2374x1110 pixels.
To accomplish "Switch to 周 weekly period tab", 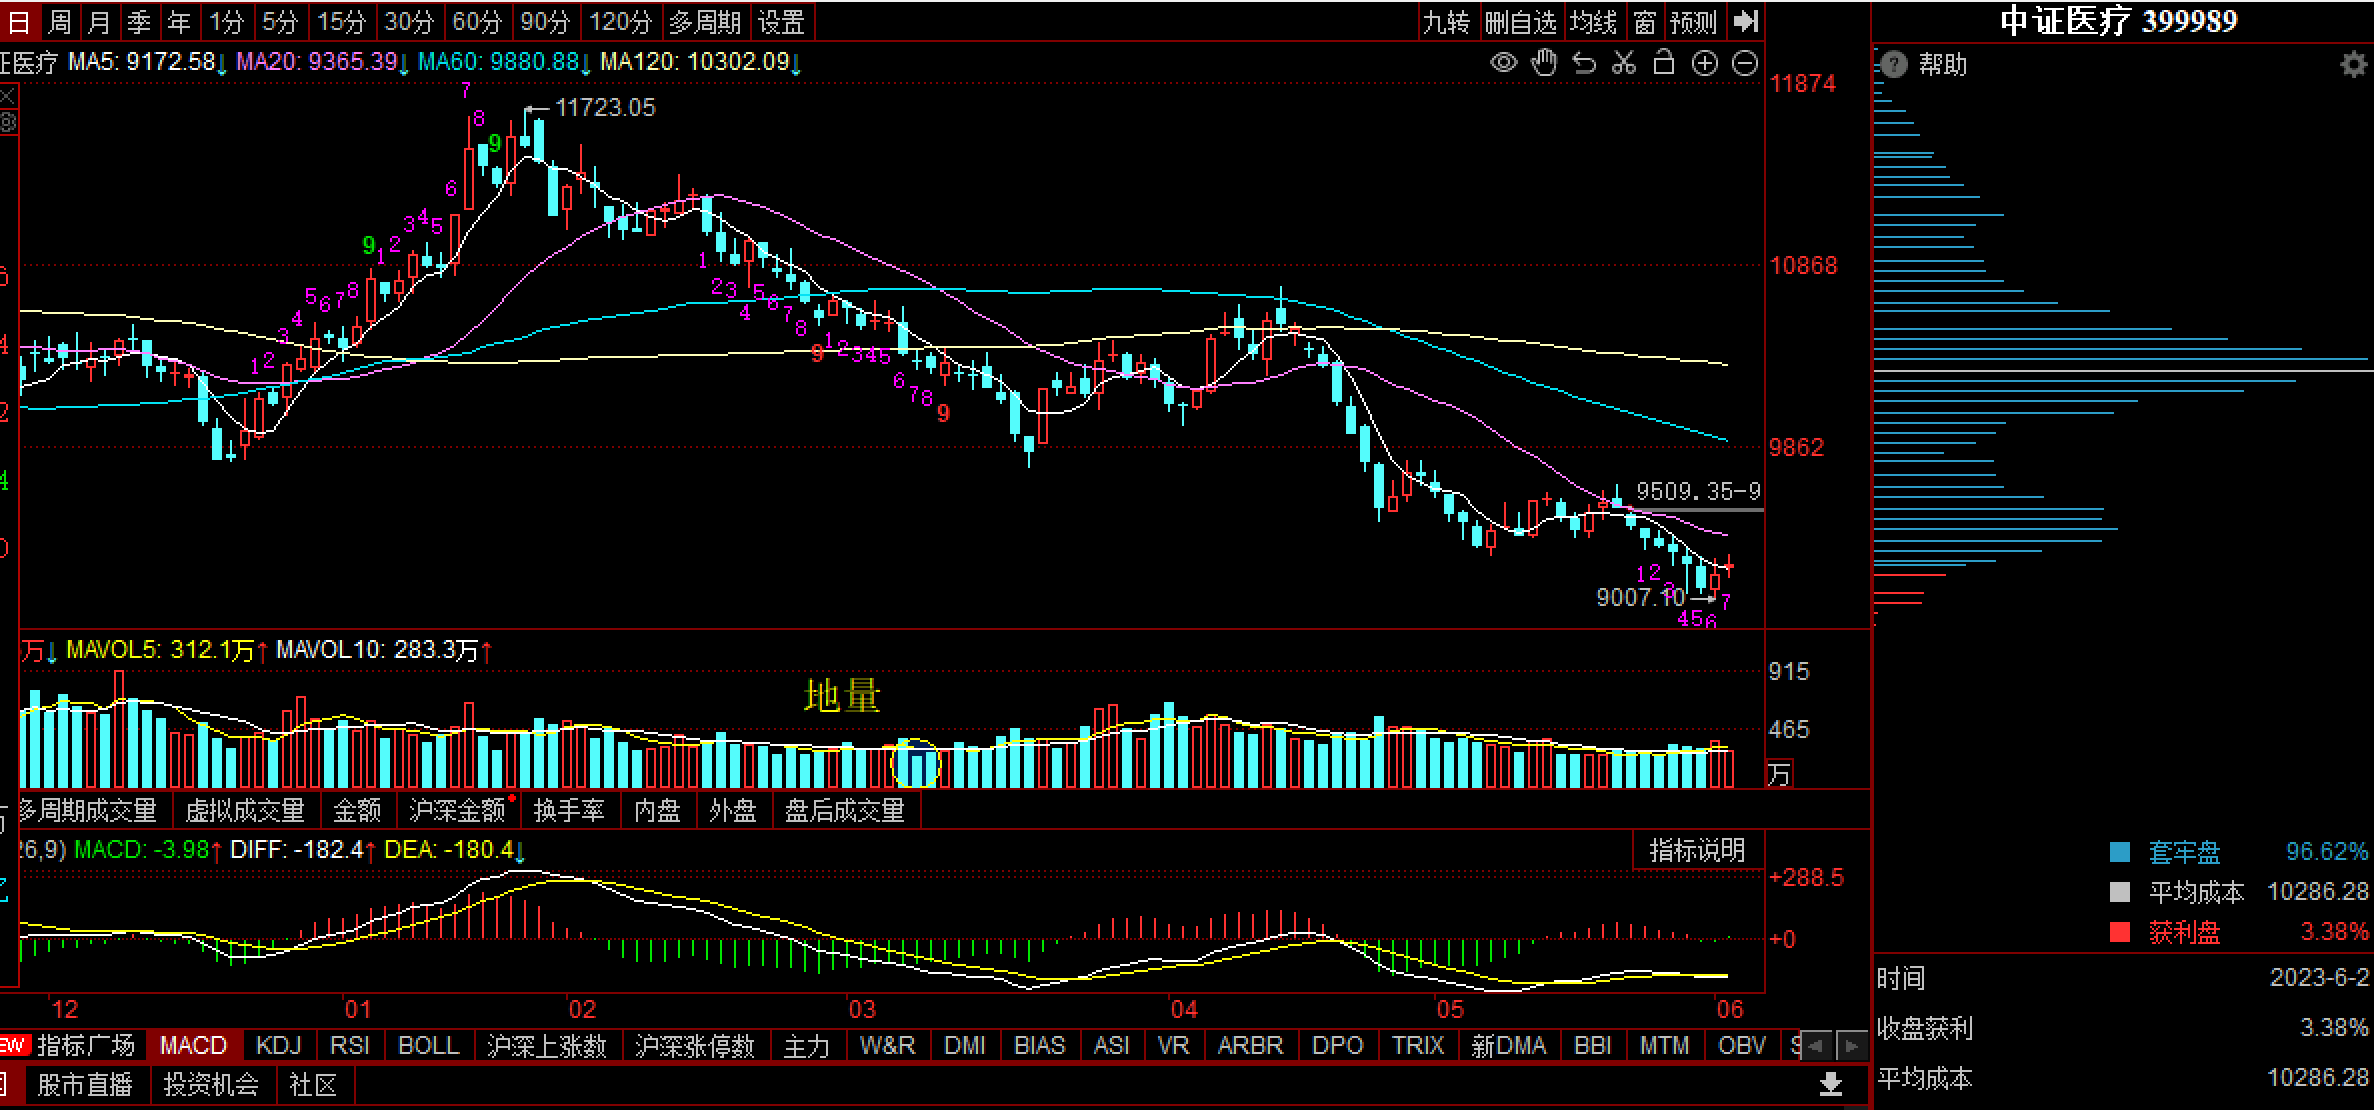I will [60, 21].
